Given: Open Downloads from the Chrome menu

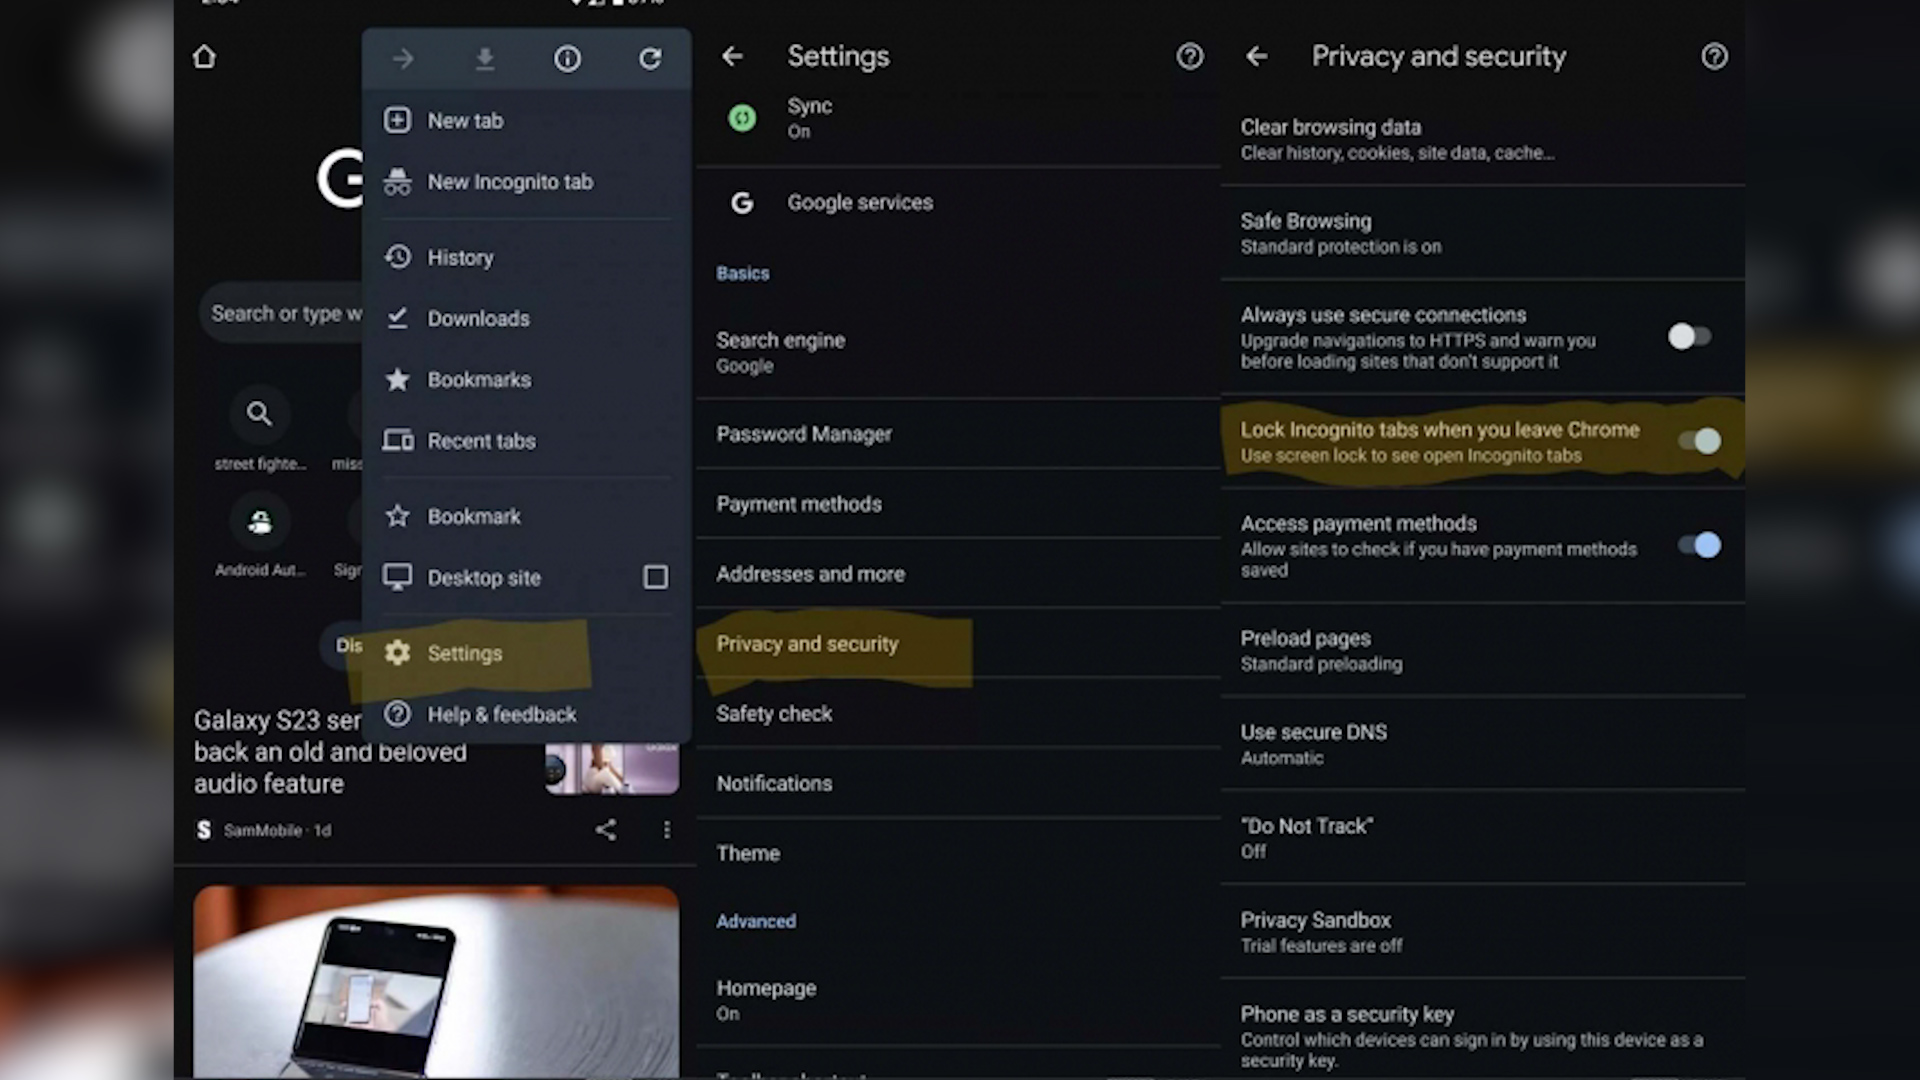Looking at the screenshot, I should tap(526, 318).
